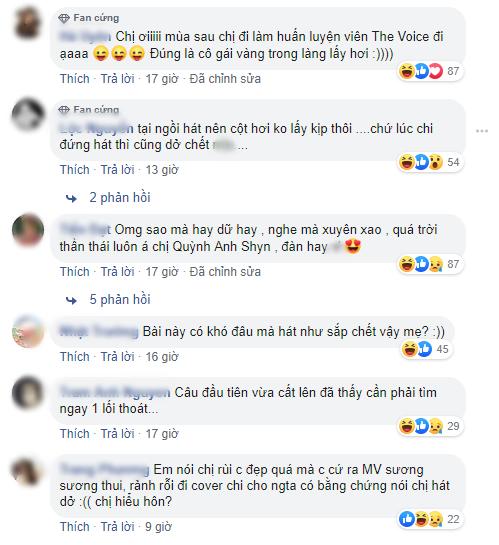This screenshot has width=499, height=545.
Task: Open reaction list showing 45 reactions
Action: [426, 349]
